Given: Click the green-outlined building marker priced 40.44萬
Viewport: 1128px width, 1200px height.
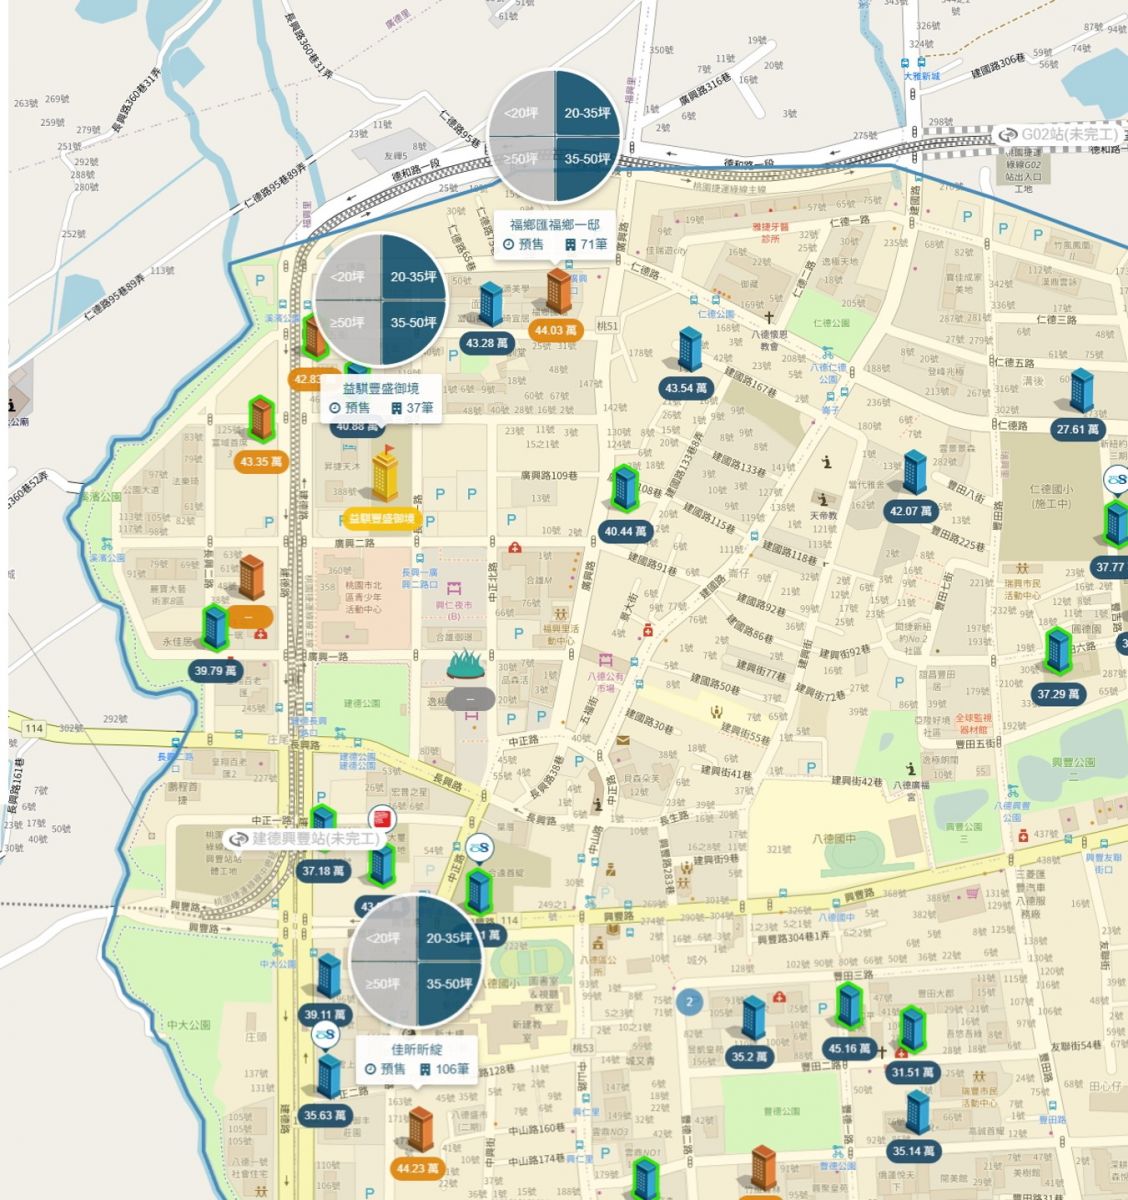Looking at the screenshot, I should (x=626, y=488).
